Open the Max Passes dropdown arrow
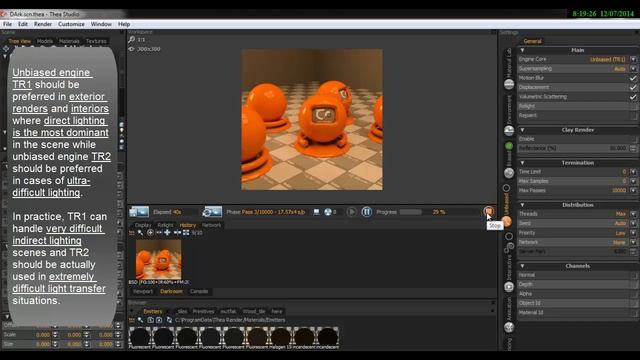 click(633, 191)
